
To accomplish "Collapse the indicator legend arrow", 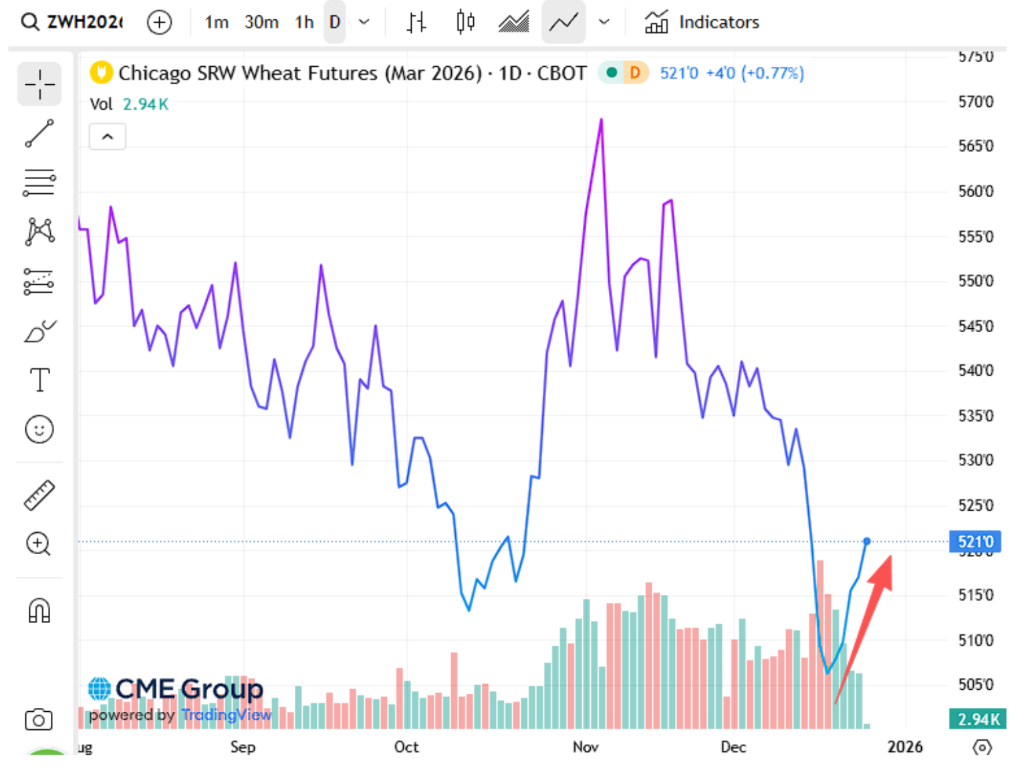I will click(107, 137).
